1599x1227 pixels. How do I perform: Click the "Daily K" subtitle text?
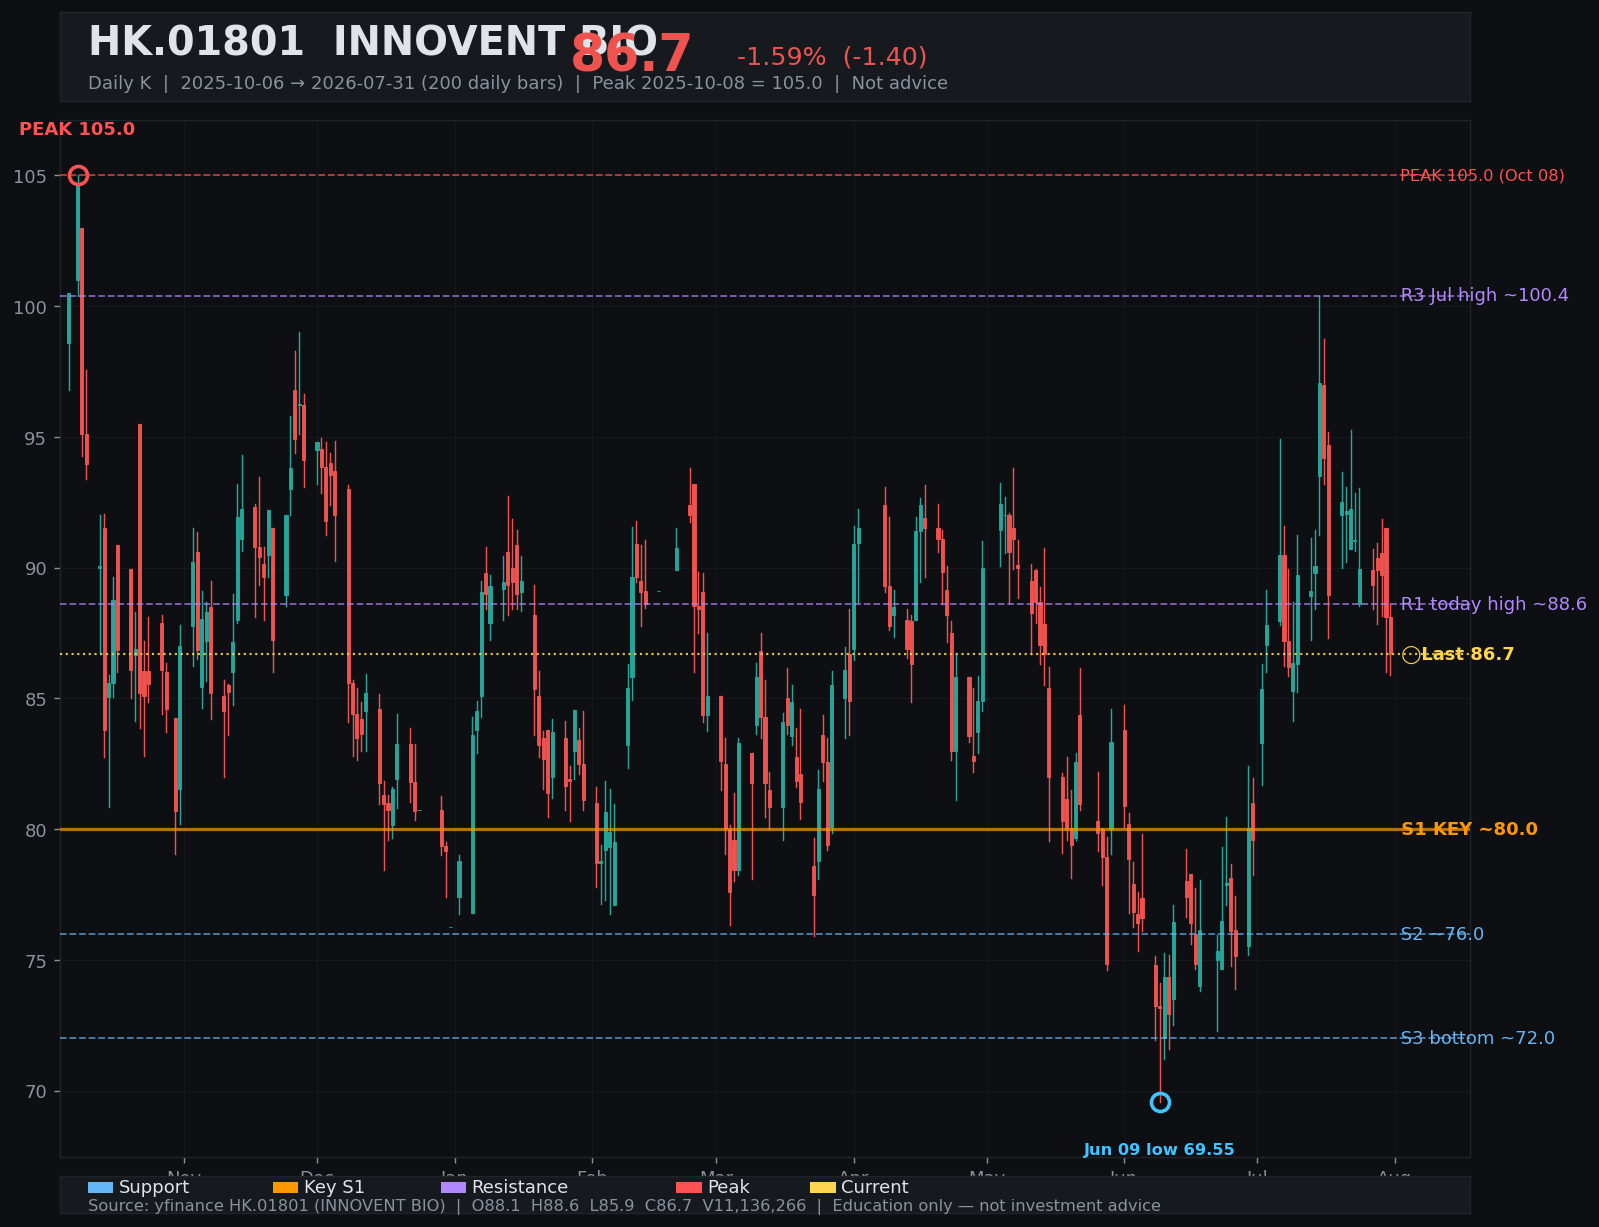(120, 83)
